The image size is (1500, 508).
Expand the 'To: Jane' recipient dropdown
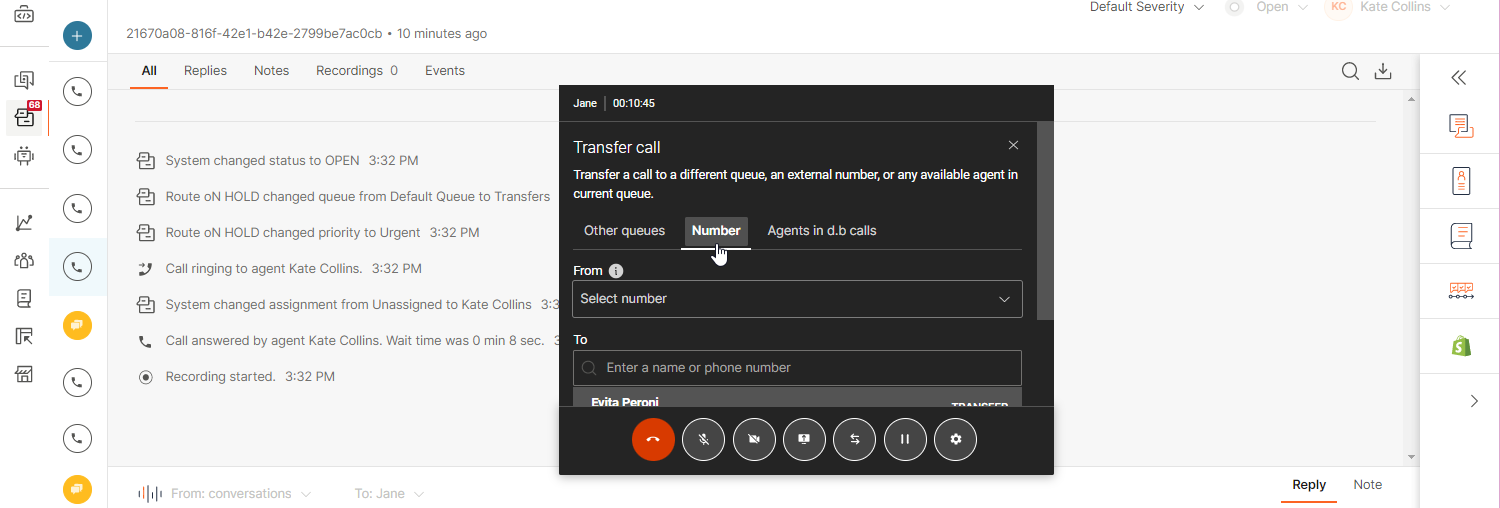pos(389,494)
